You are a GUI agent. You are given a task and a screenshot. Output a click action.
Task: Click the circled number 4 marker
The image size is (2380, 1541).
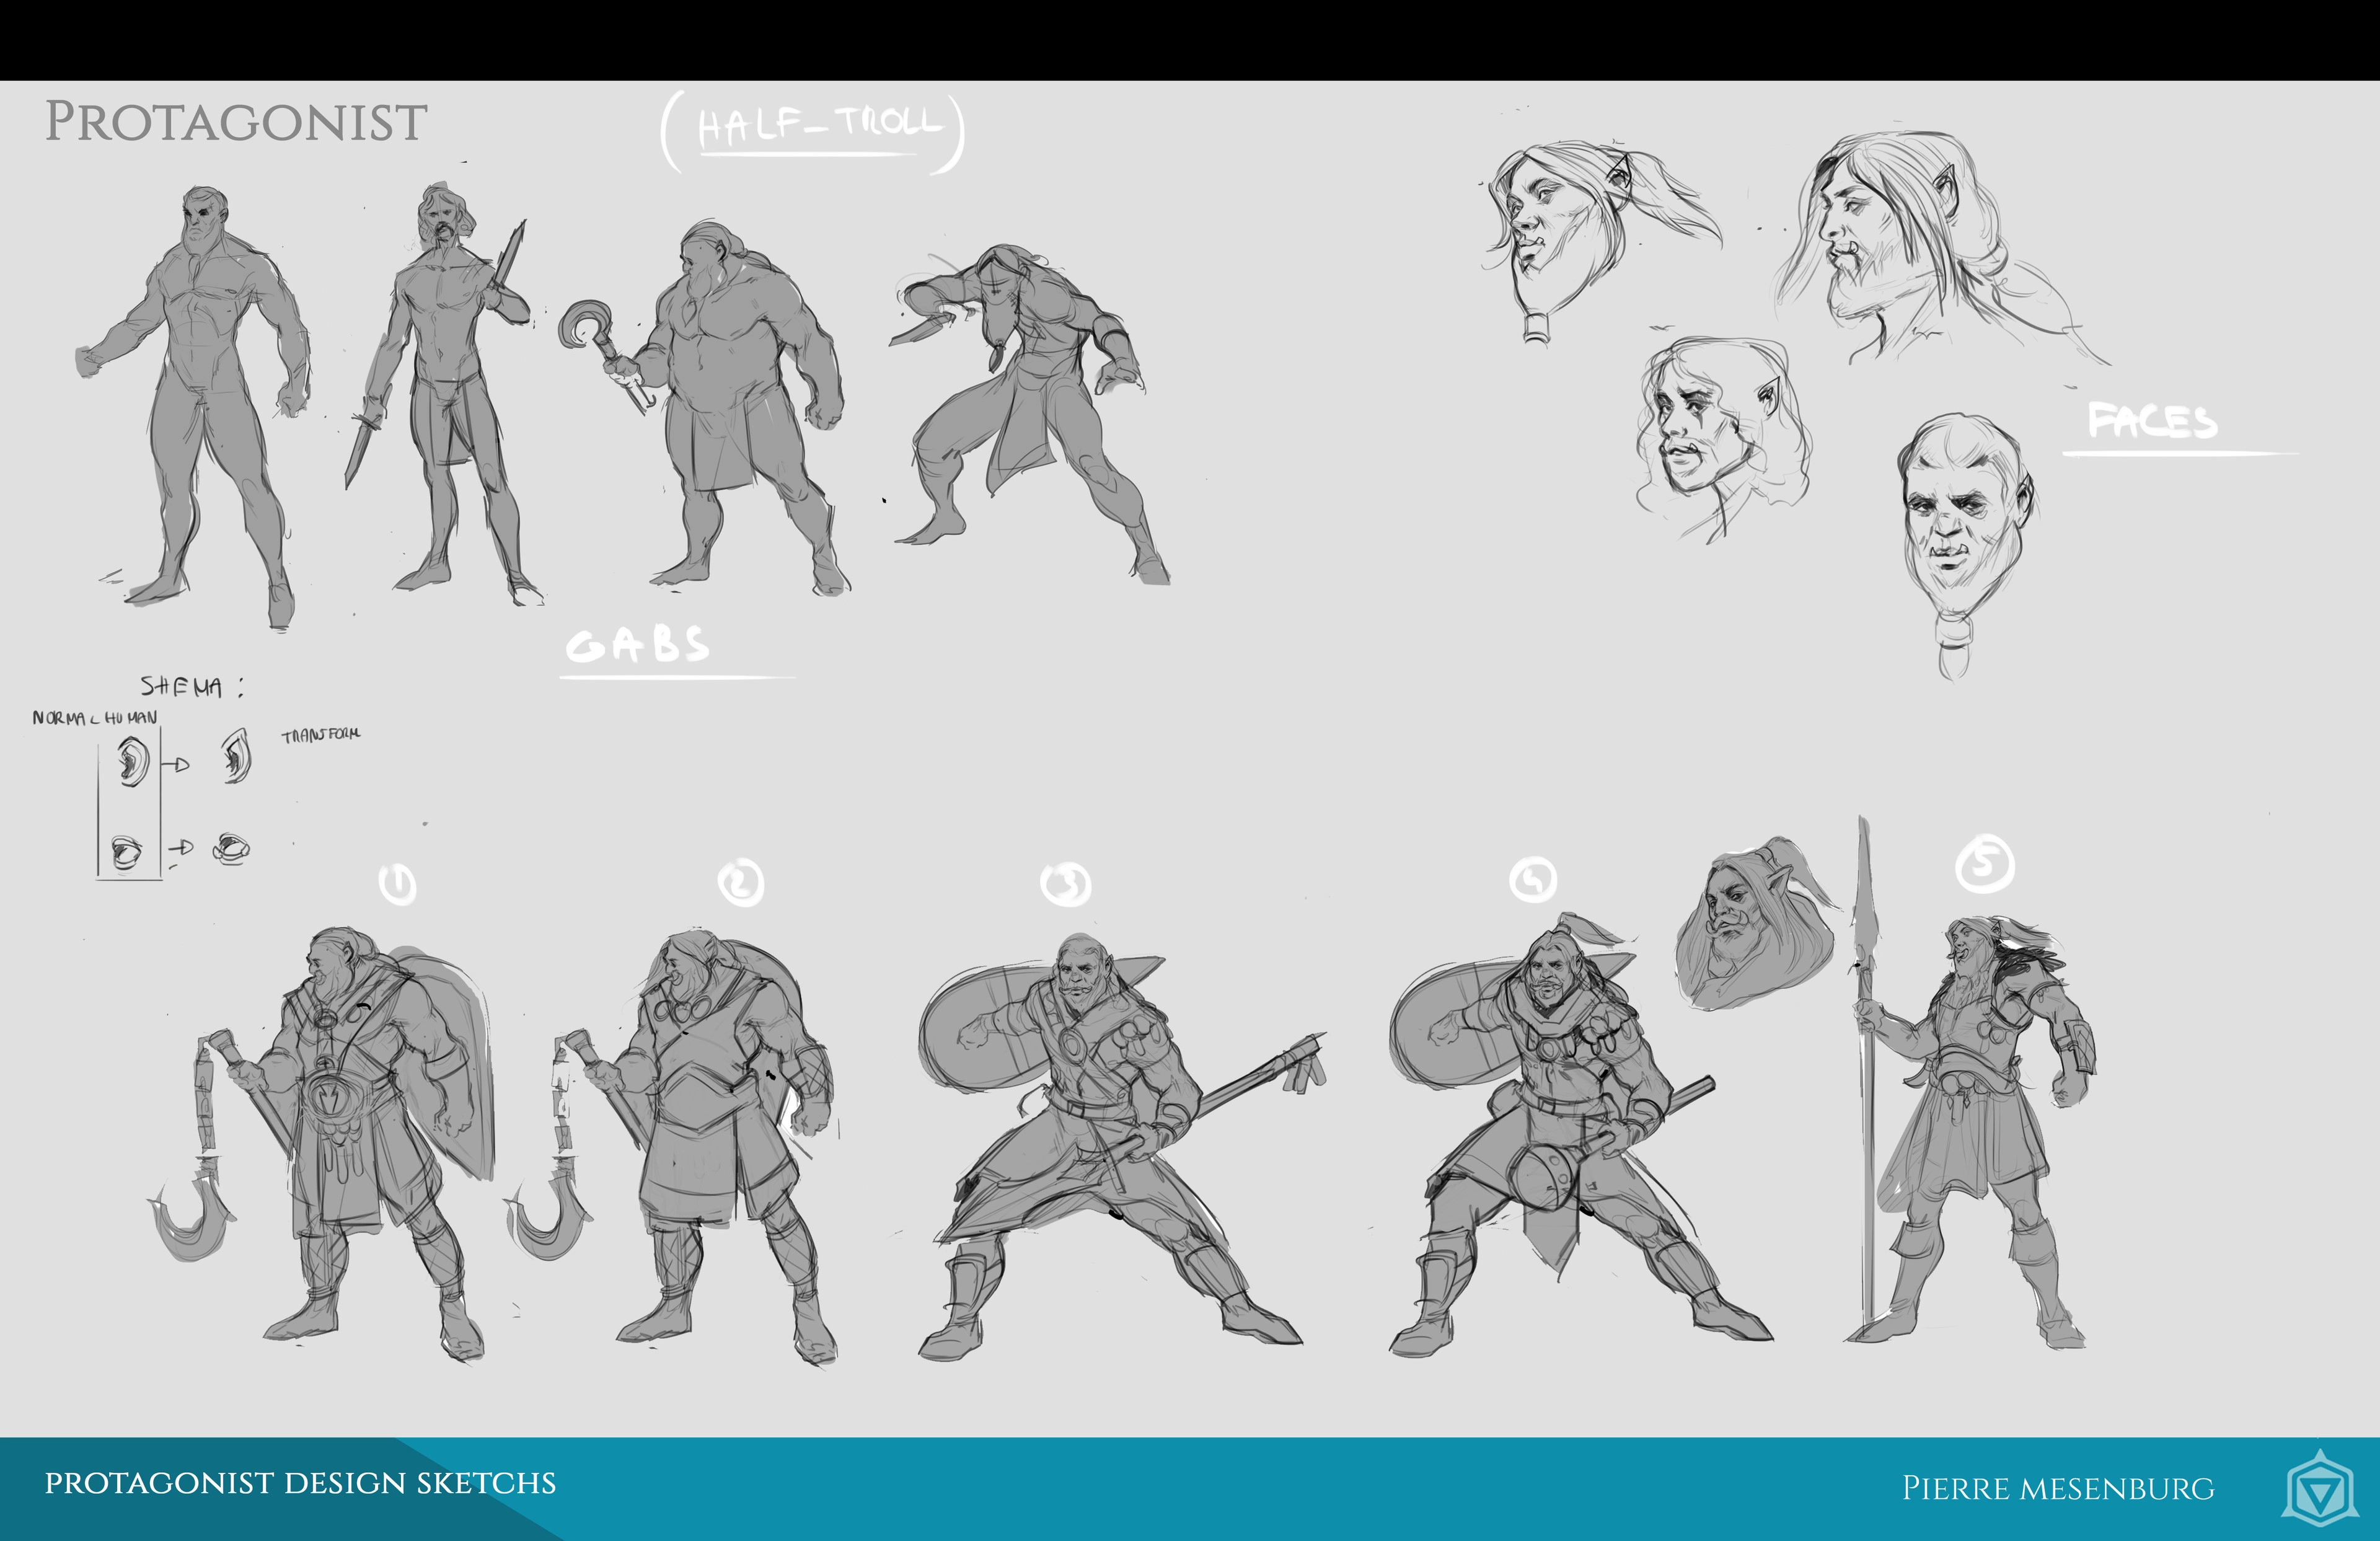coord(1533,880)
